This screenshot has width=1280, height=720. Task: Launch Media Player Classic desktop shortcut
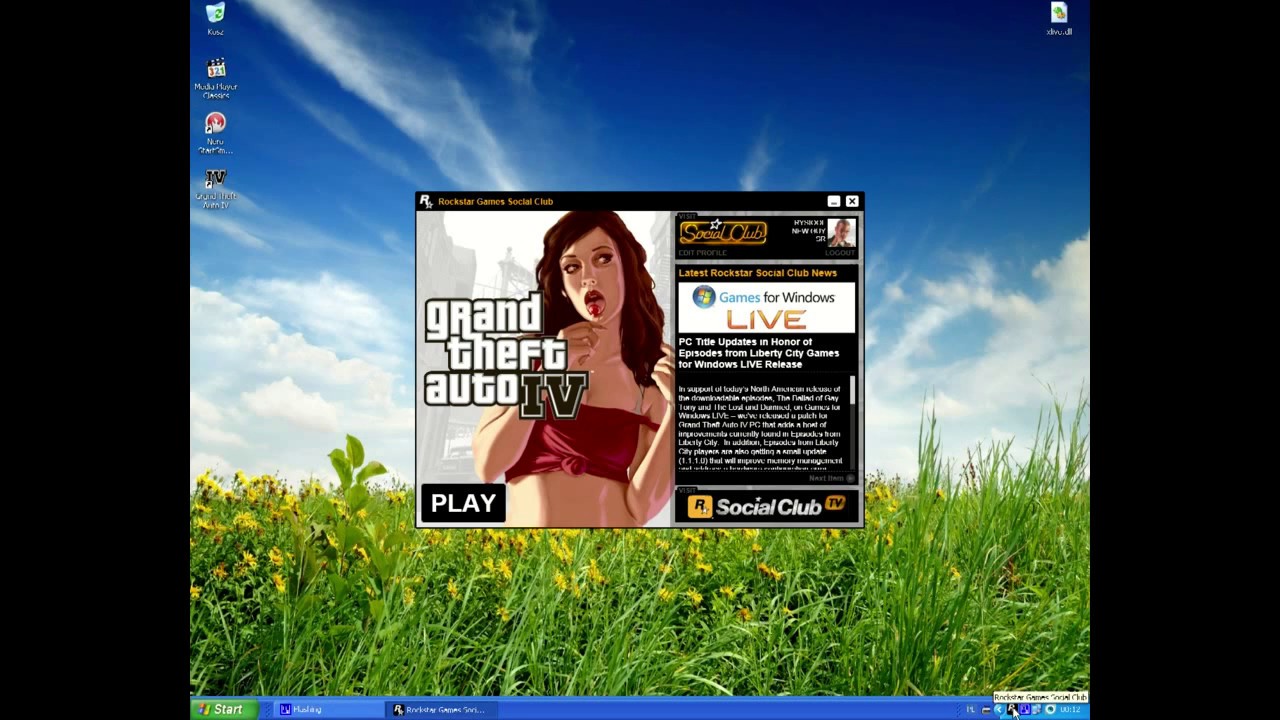click(215, 78)
